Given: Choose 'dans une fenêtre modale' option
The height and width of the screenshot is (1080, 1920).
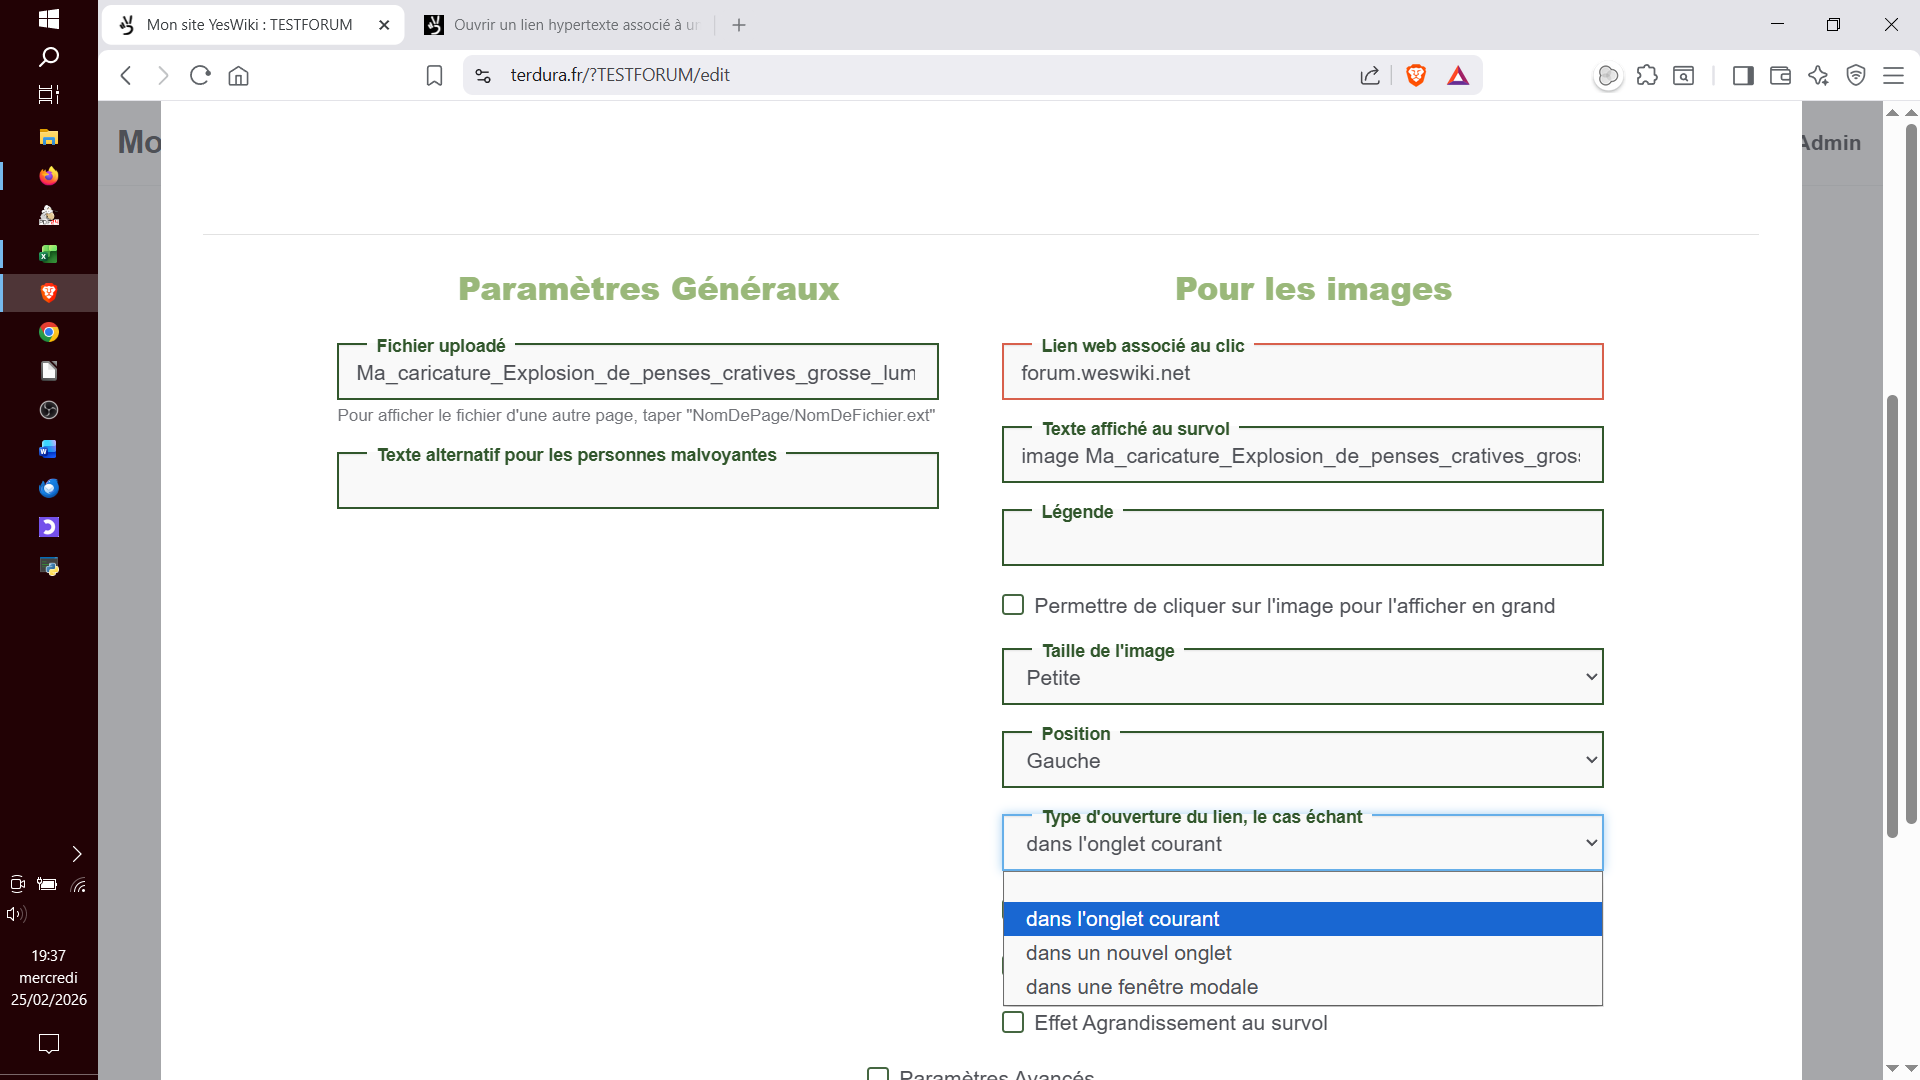Looking at the screenshot, I should click(x=1141, y=987).
